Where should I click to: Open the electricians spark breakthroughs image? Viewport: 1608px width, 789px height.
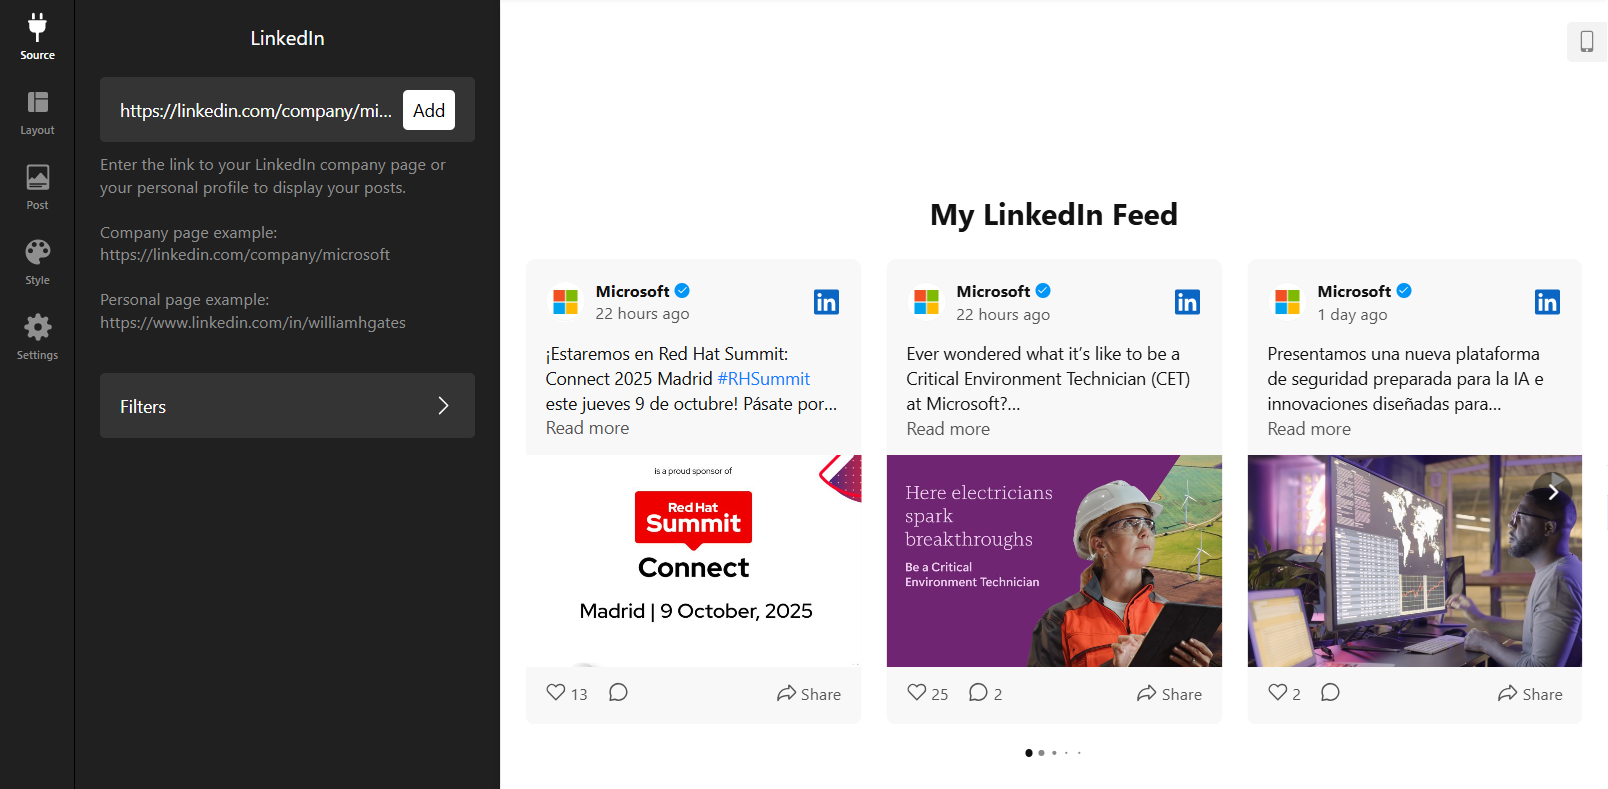[1054, 561]
